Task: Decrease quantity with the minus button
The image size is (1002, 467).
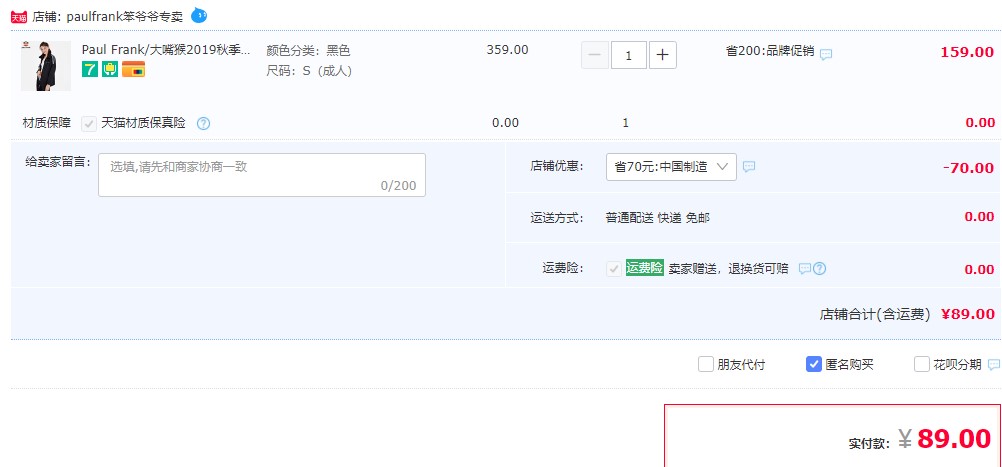Action: tap(594, 55)
